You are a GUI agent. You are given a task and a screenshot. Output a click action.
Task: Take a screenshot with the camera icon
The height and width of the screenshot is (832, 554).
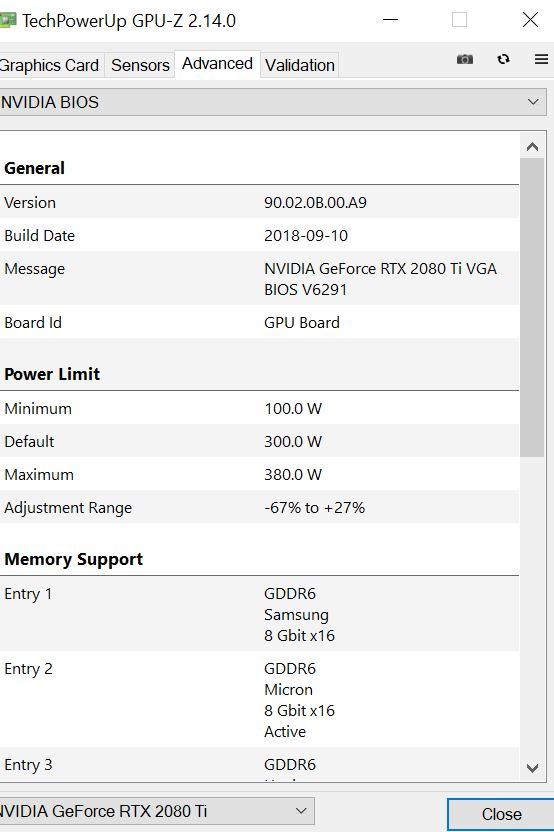click(x=465, y=59)
